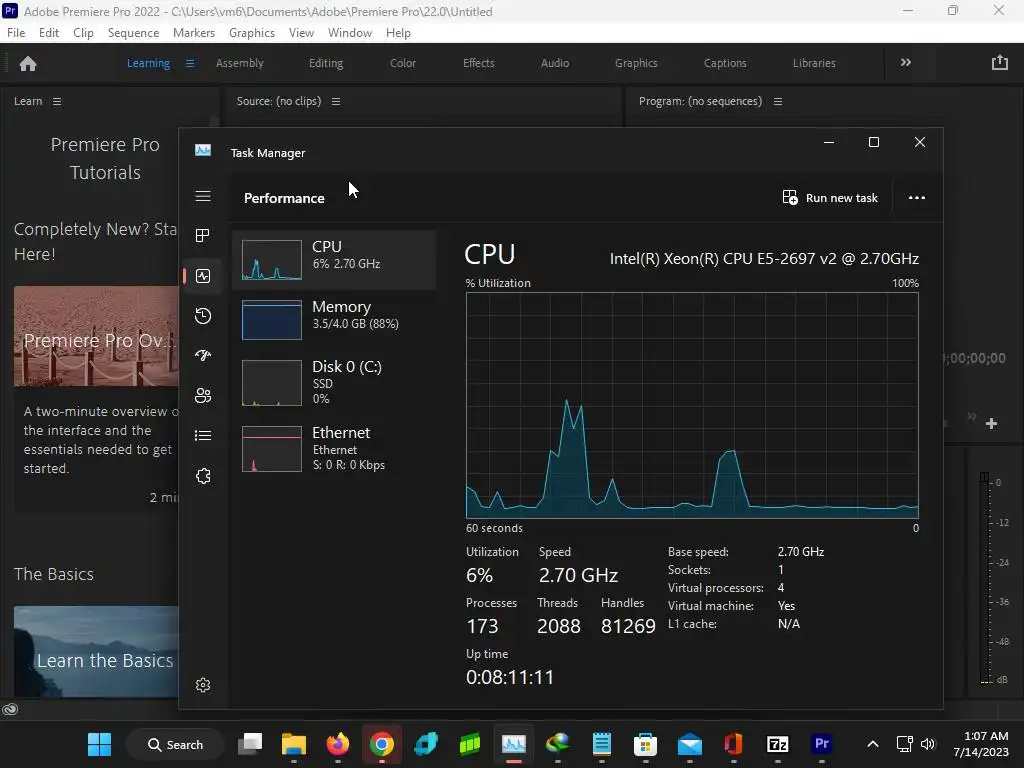Switch to Audio workspace
The image size is (1024, 768).
[x=555, y=63]
